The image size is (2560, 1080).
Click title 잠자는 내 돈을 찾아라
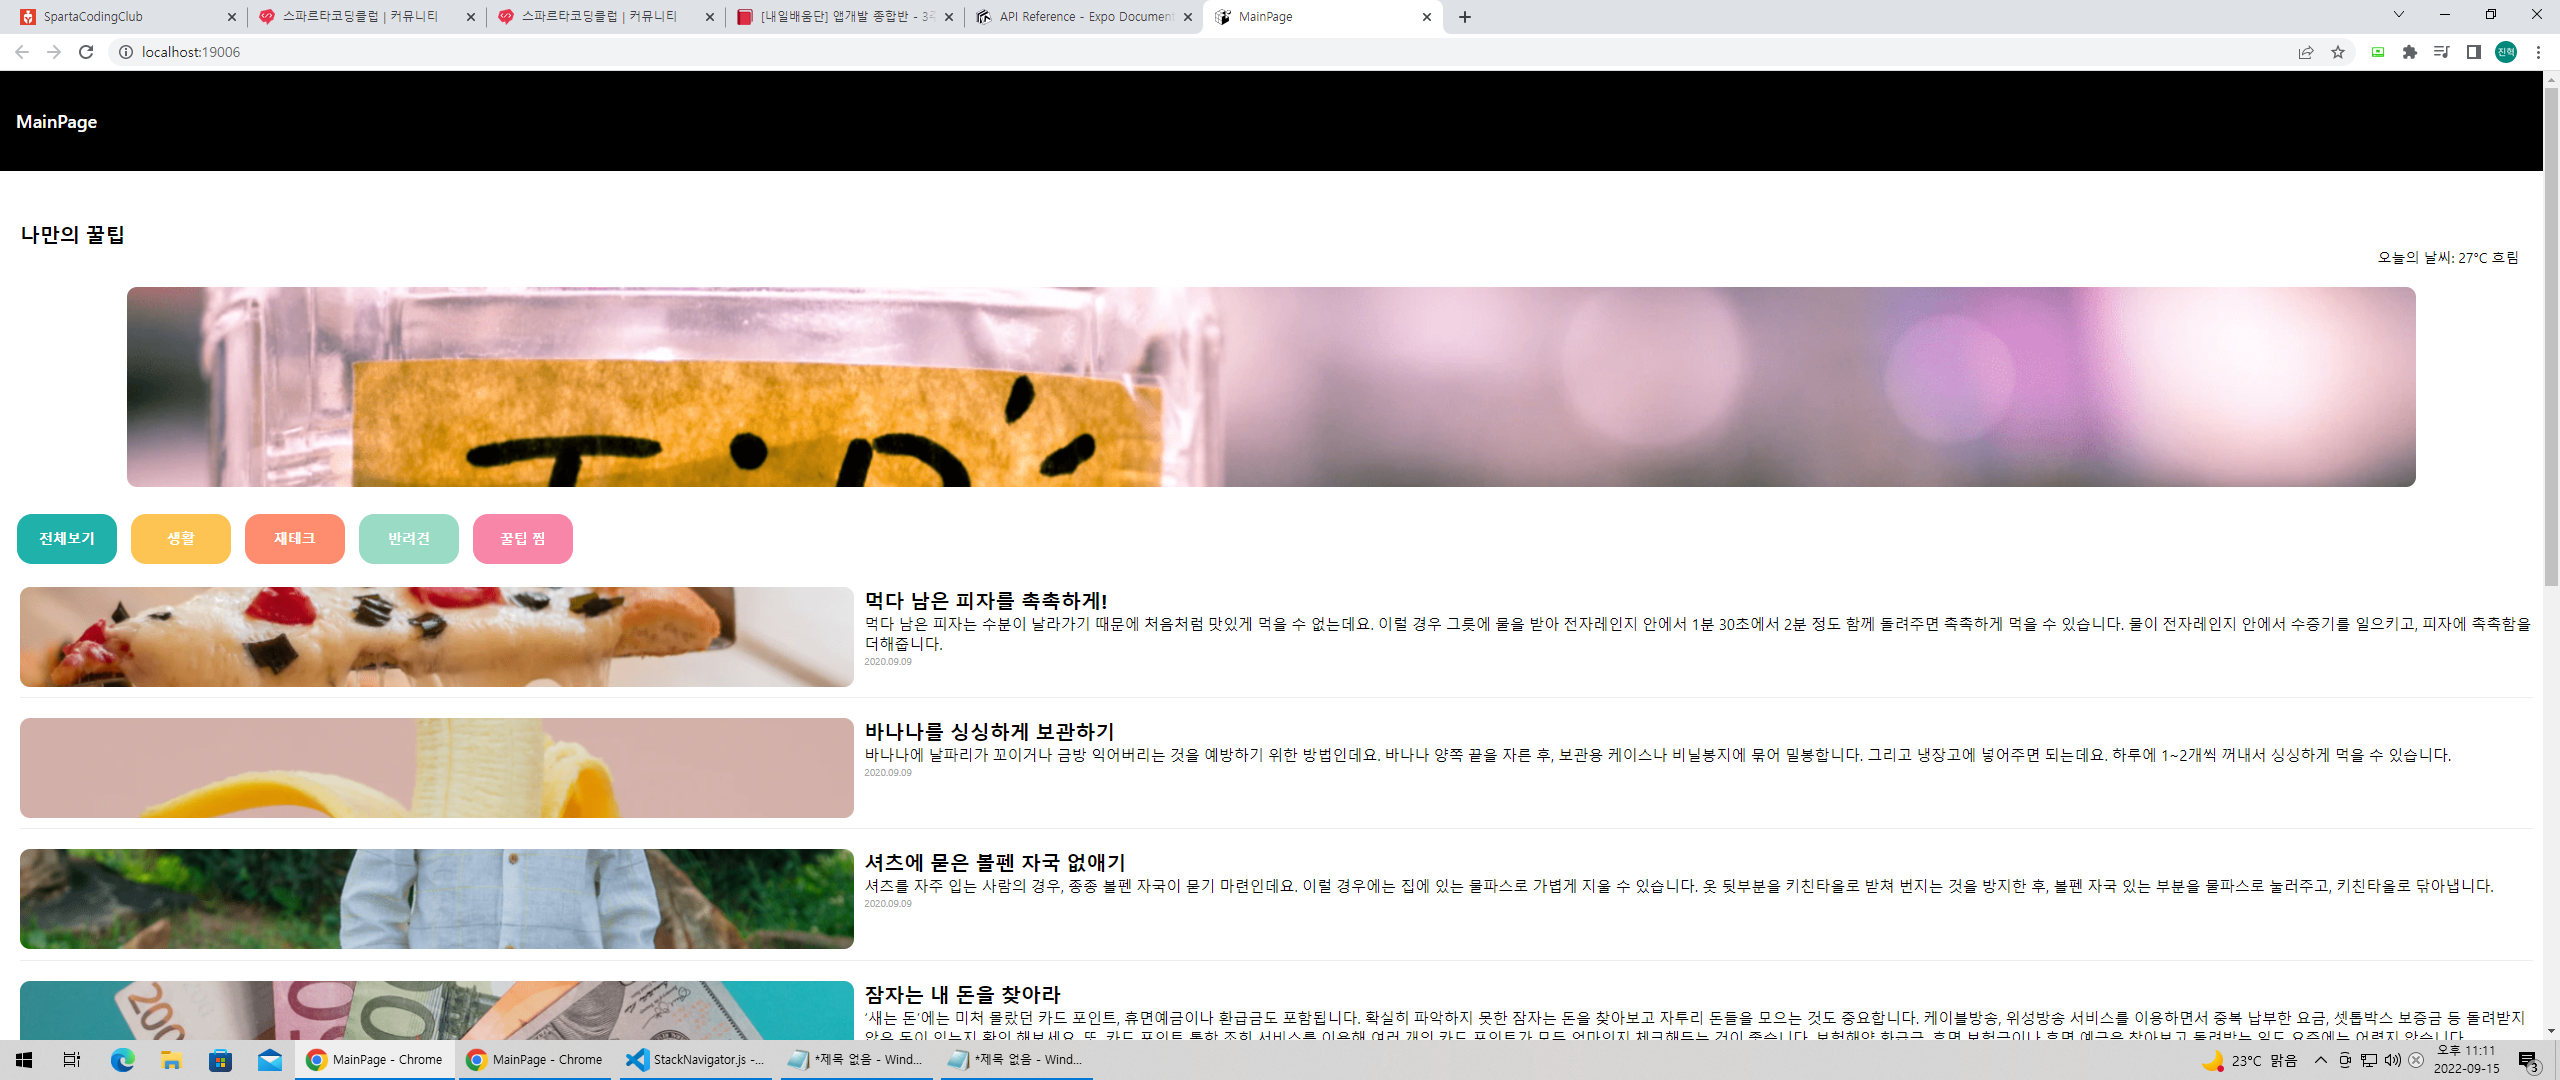(x=963, y=995)
